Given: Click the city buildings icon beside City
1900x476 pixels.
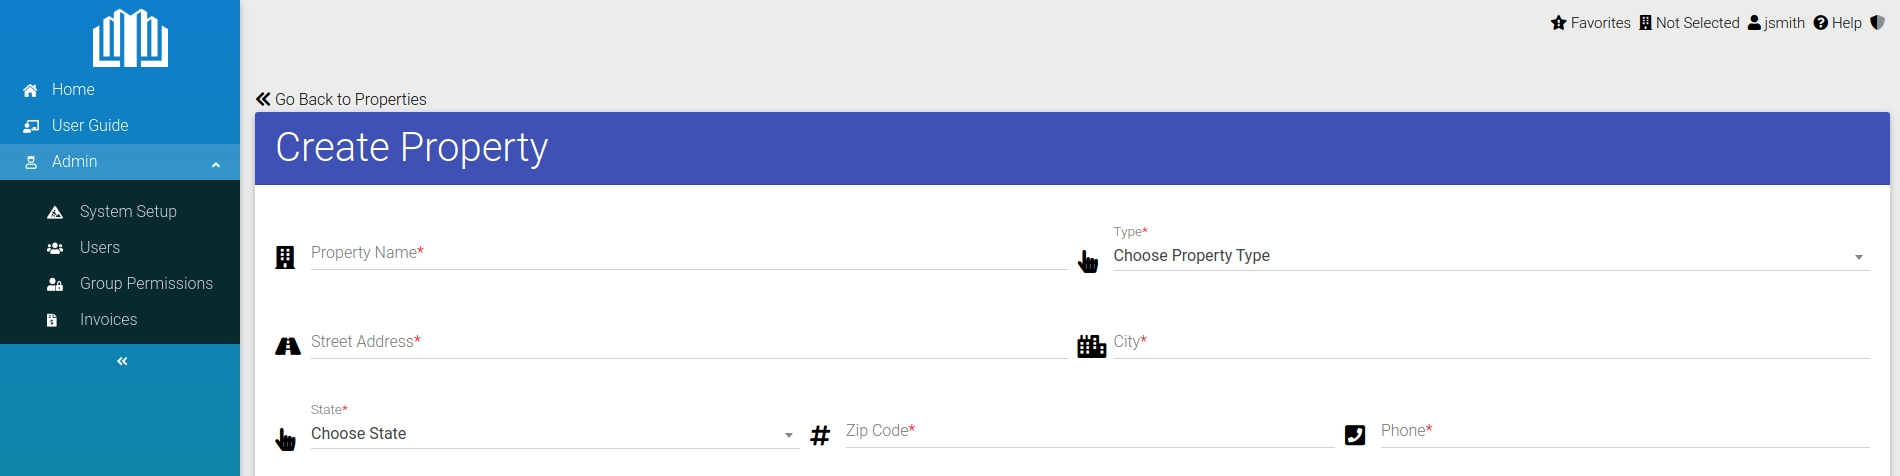Looking at the screenshot, I should pyautogui.click(x=1091, y=346).
